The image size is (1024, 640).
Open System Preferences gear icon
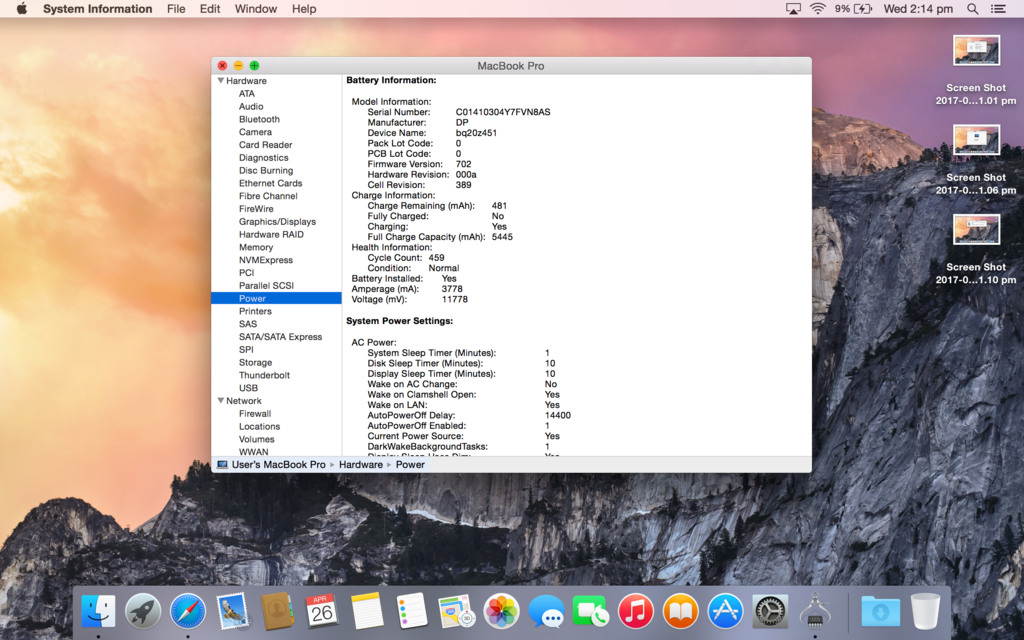pos(770,612)
